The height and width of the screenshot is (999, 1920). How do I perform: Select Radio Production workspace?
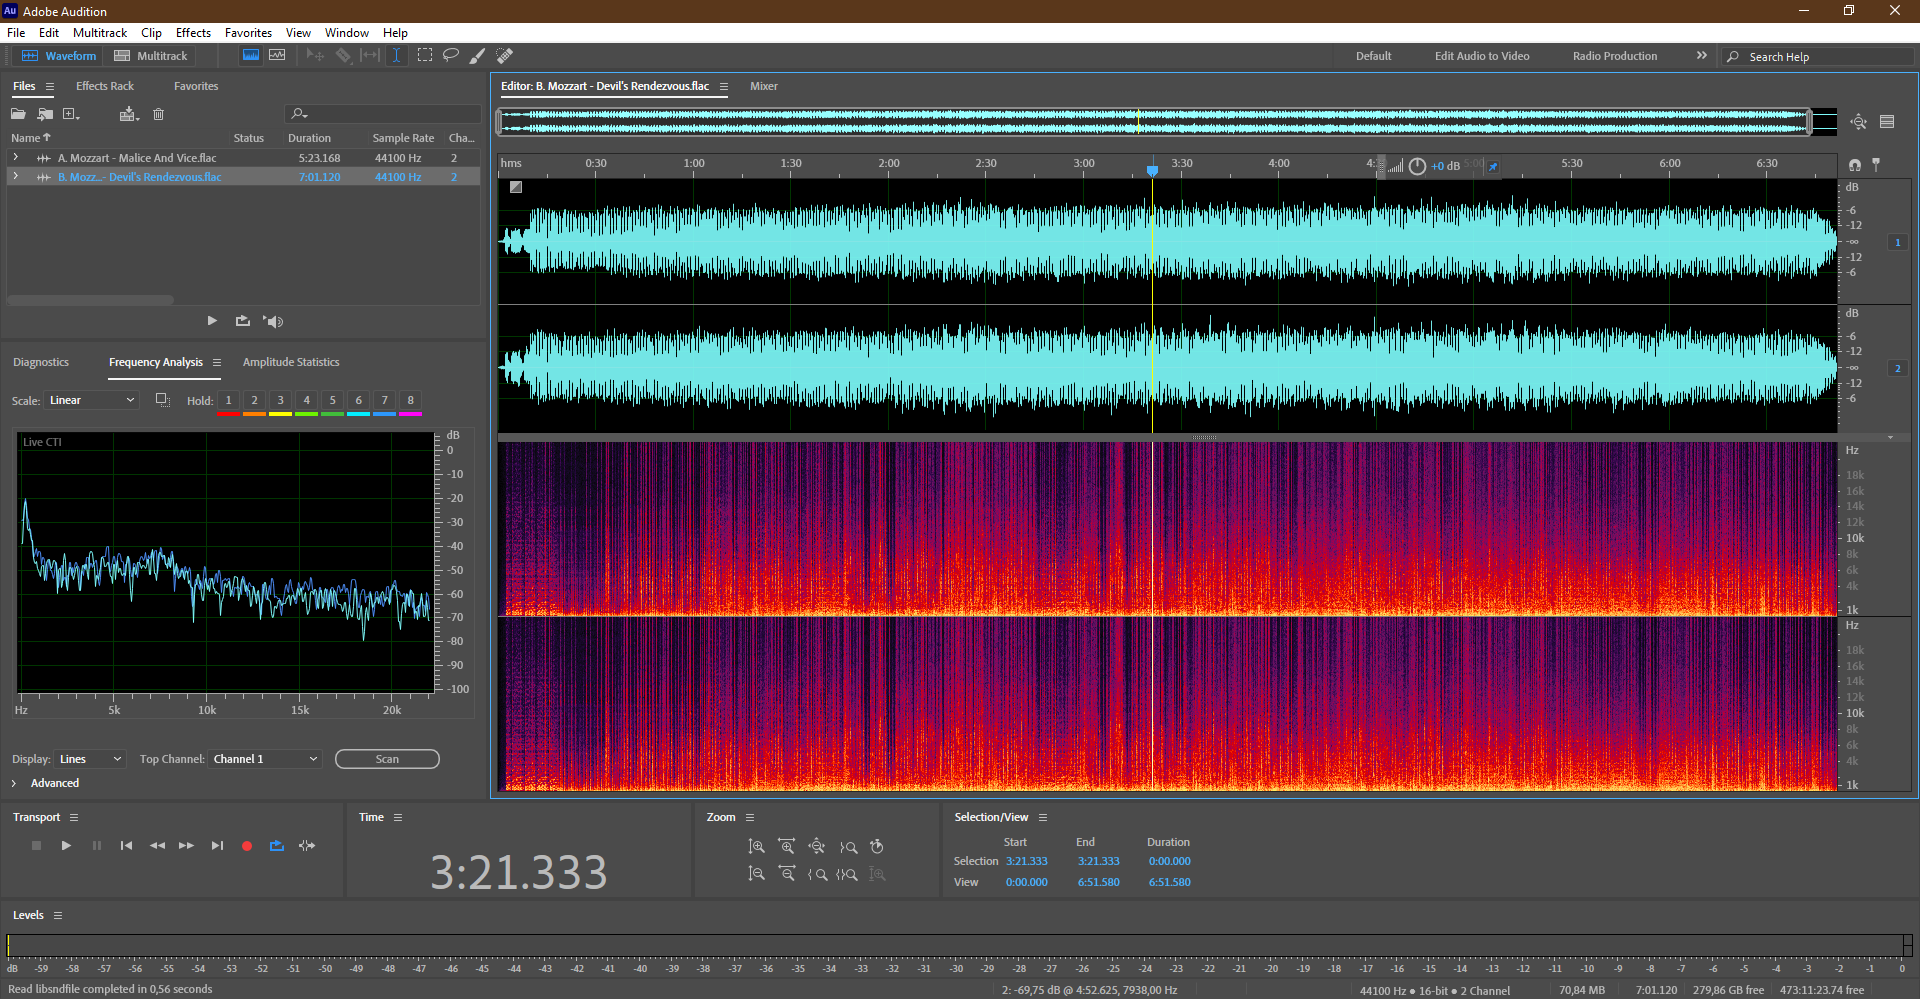point(1615,56)
